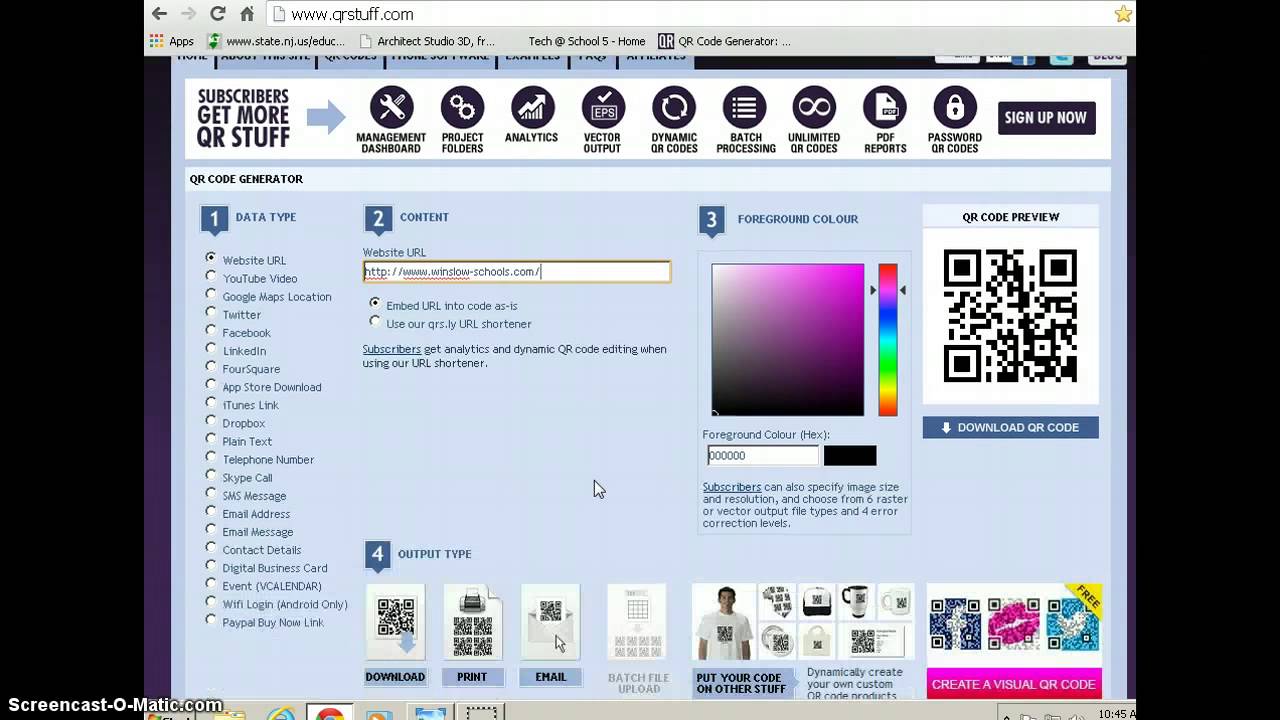The width and height of the screenshot is (1280, 720).
Task: Click the Foreground Colour hex input field
Action: pos(762,456)
